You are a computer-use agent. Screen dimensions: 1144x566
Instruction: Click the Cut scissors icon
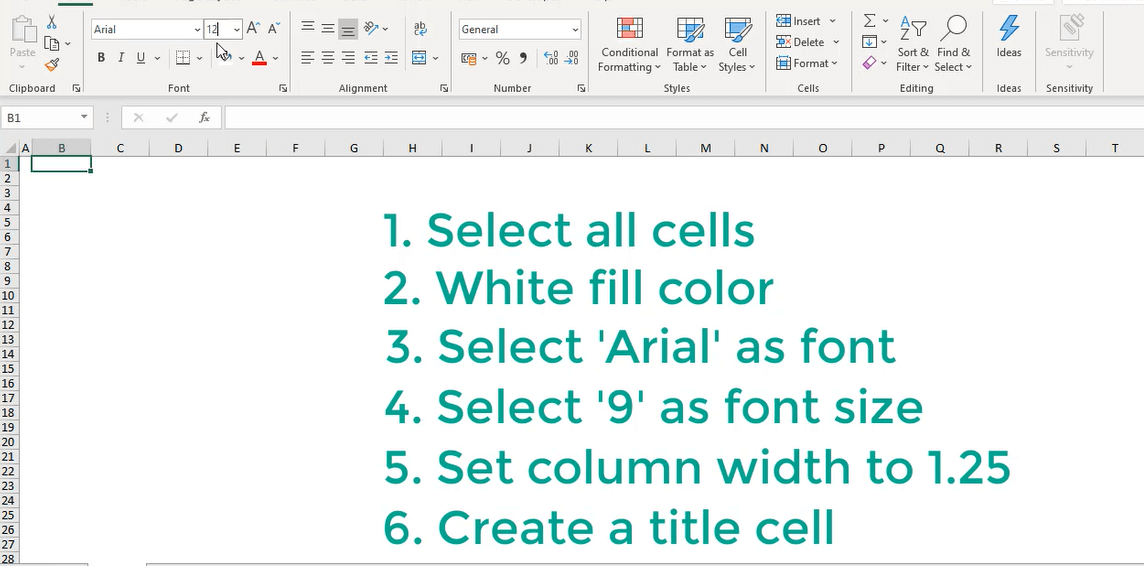(x=51, y=23)
